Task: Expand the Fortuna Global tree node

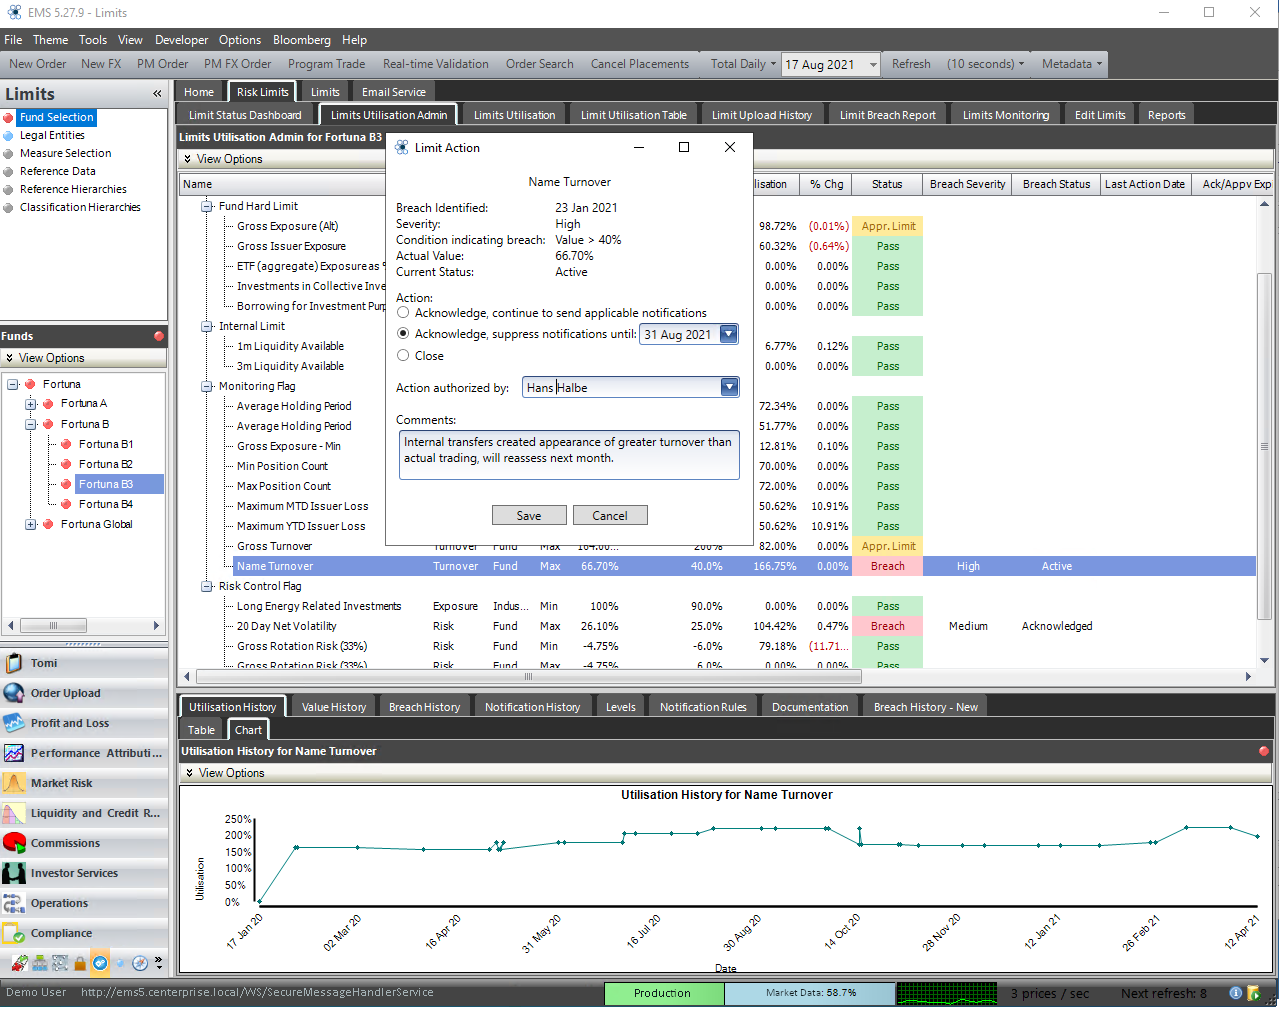Action: click(x=31, y=524)
